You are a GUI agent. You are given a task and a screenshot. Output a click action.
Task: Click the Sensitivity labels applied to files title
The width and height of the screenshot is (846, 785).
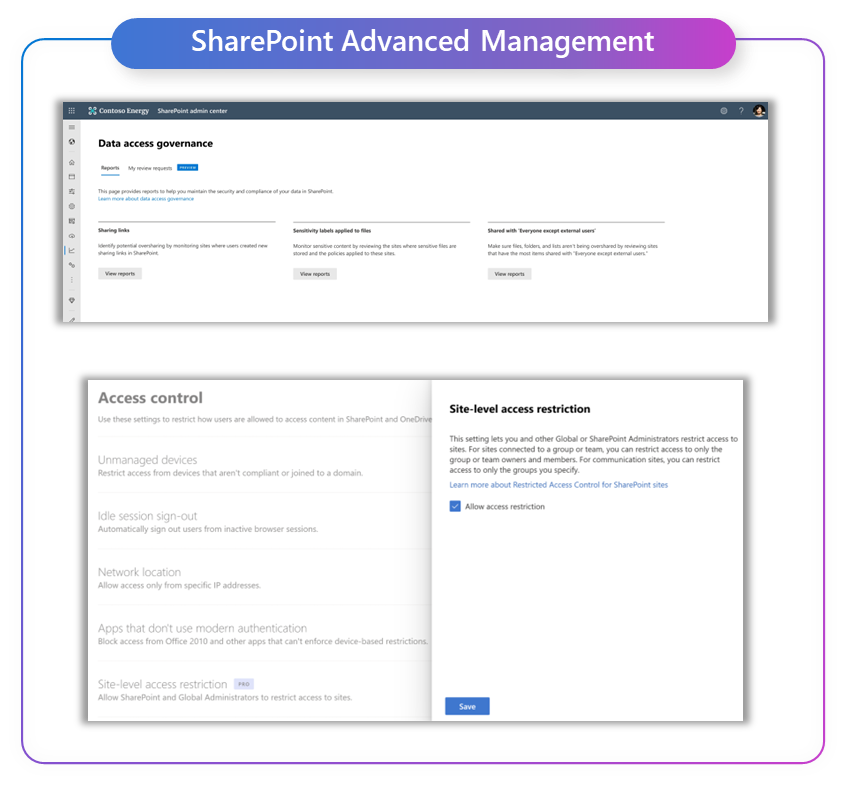pos(332,230)
